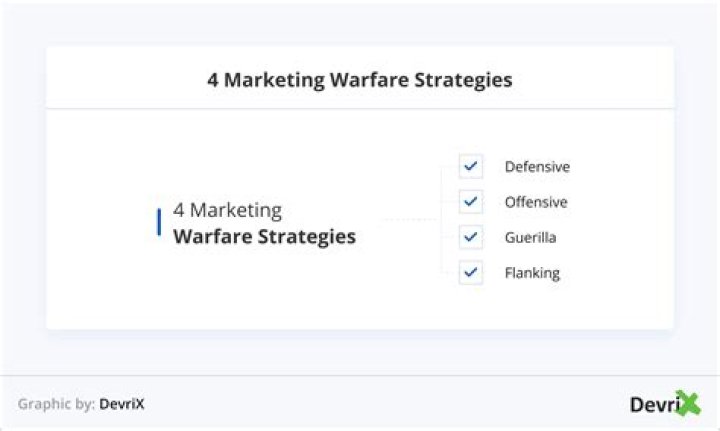
Task: Select the Offensive strategy label
Action: point(536,202)
